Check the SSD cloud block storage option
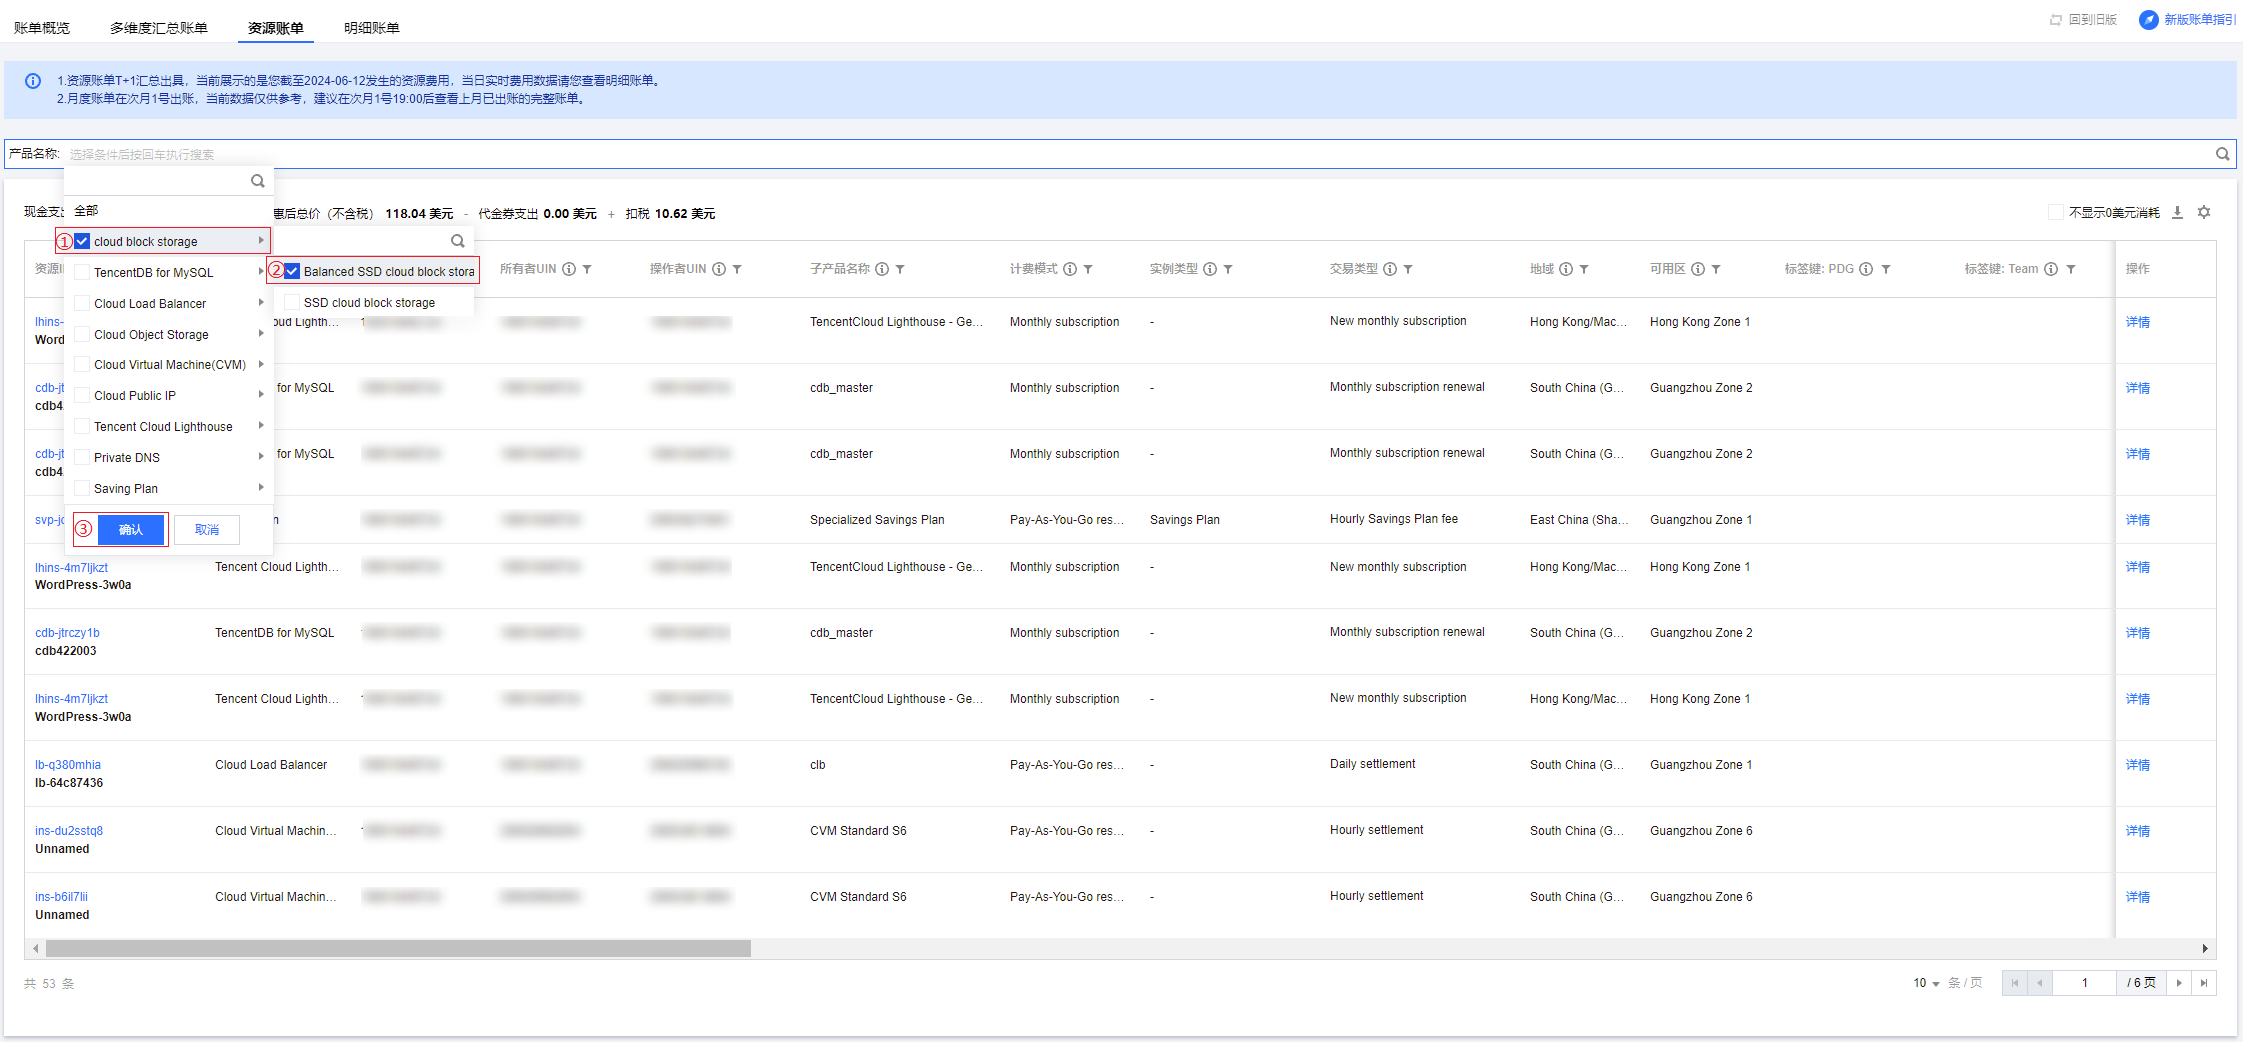Screen dimensions: 2243x1042 click(292, 303)
